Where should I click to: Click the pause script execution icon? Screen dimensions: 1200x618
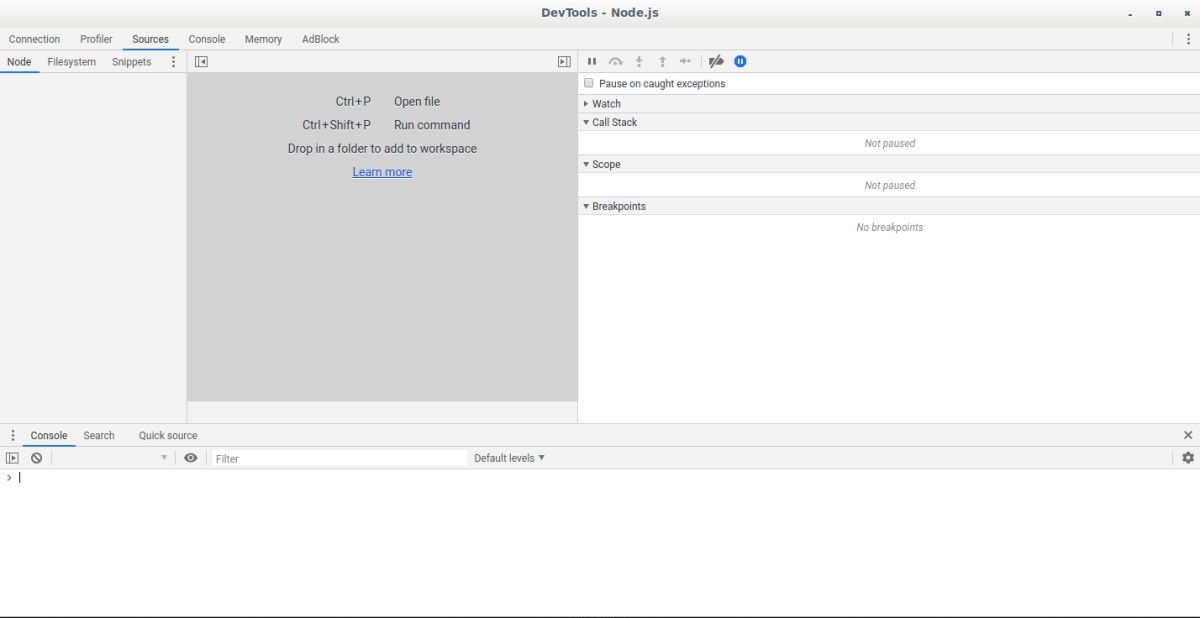point(592,61)
